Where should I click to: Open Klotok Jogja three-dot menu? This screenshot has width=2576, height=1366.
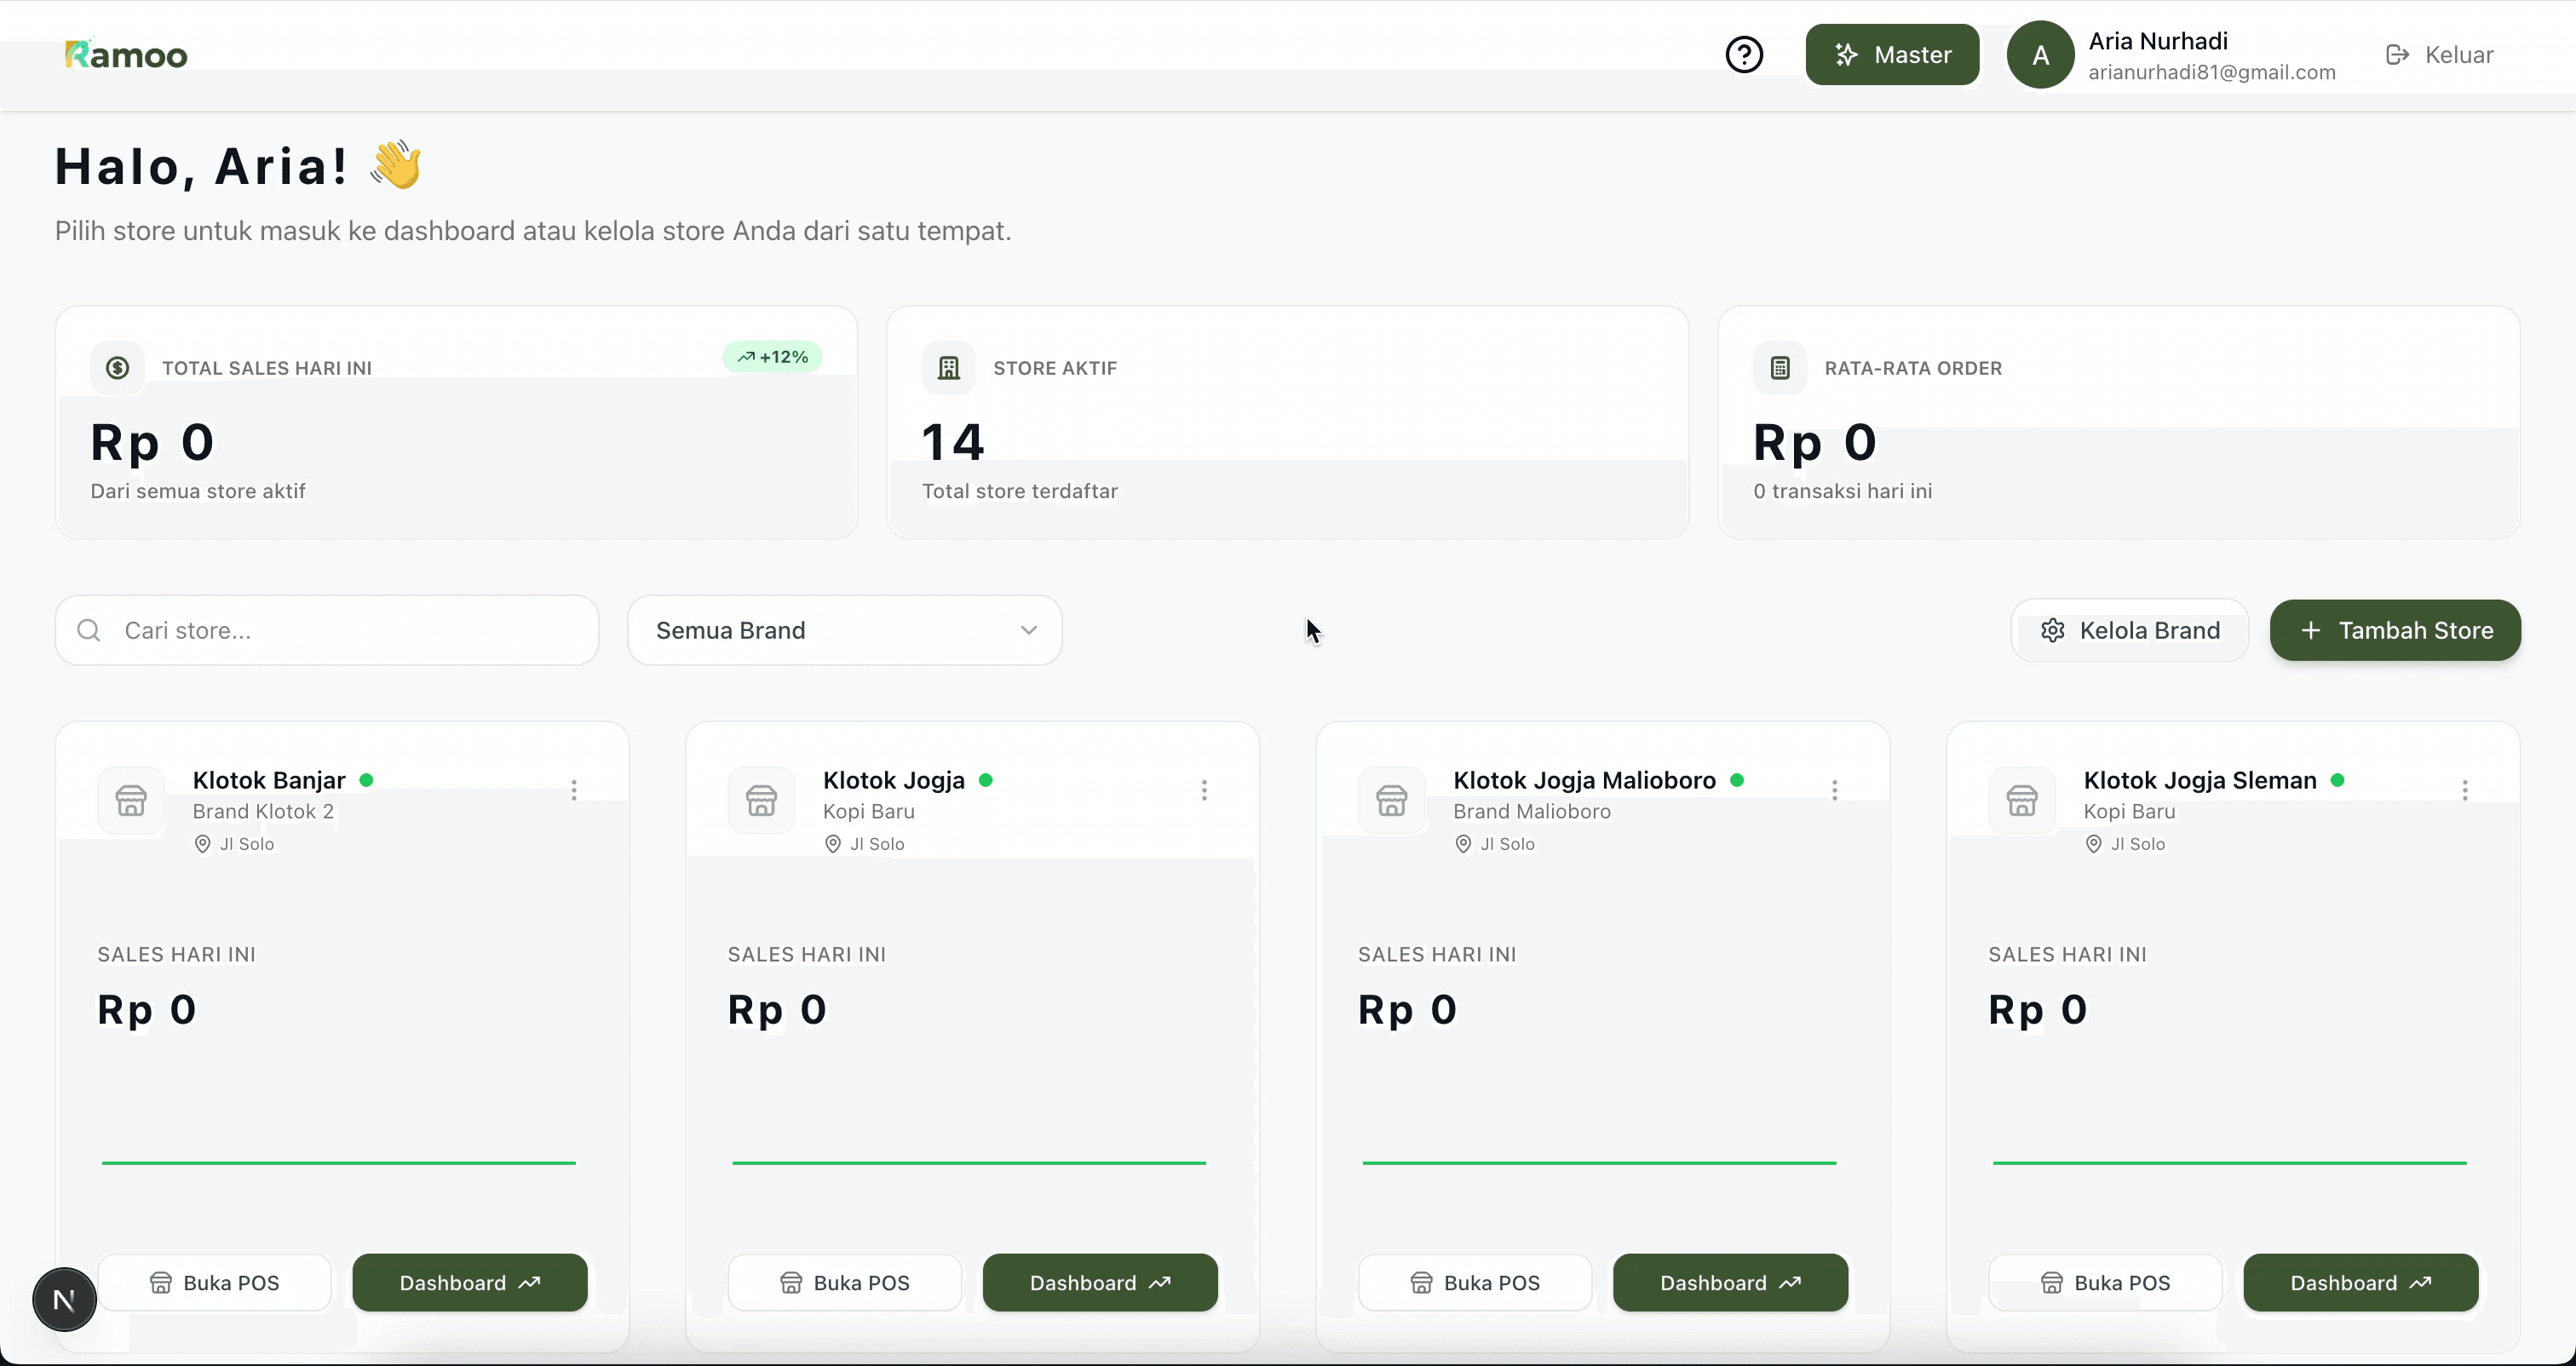[x=1204, y=790]
